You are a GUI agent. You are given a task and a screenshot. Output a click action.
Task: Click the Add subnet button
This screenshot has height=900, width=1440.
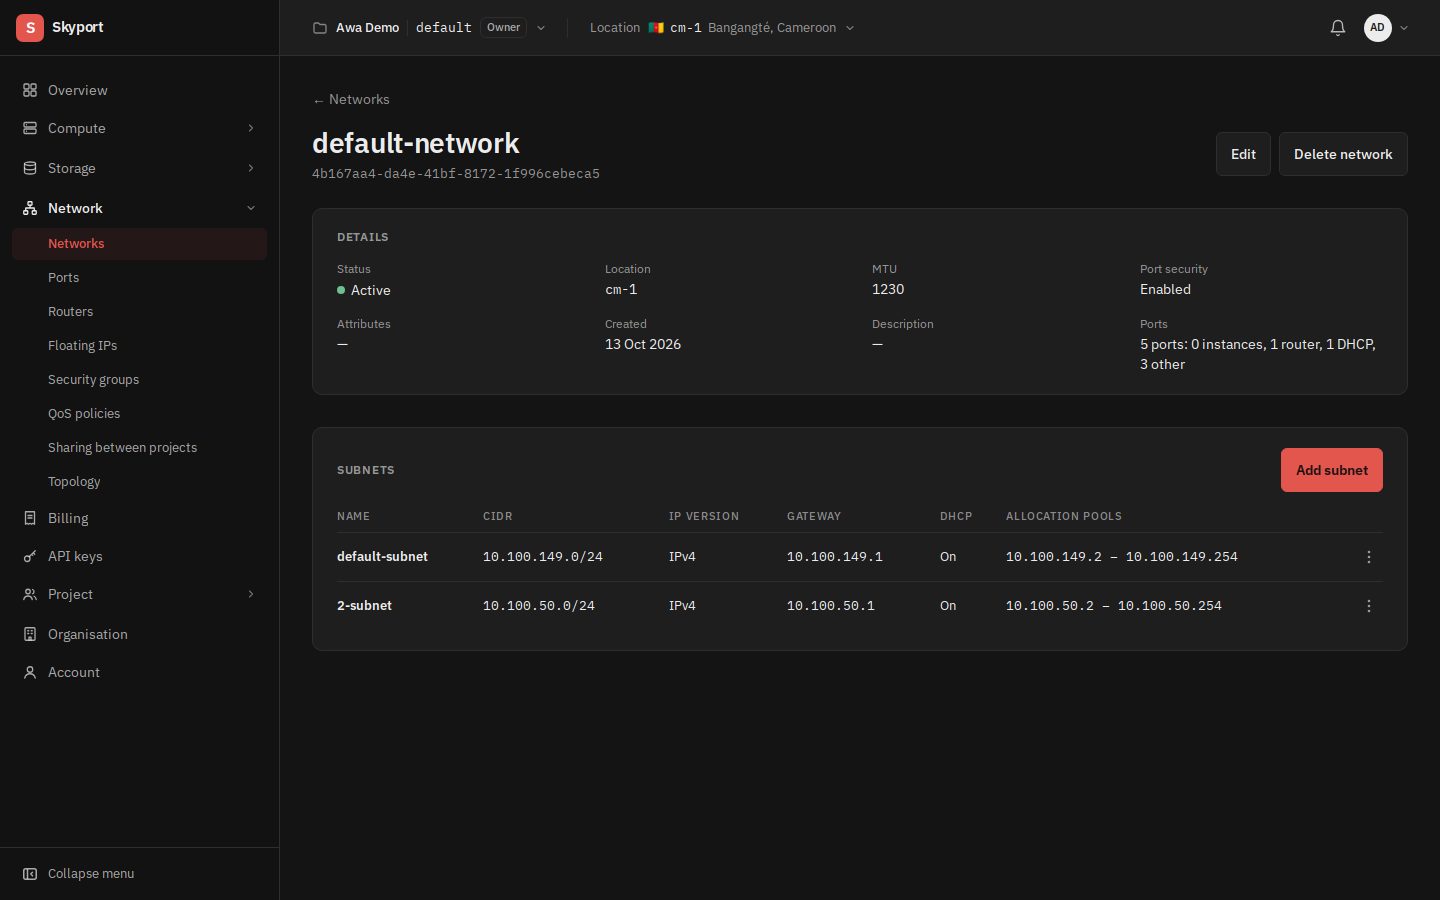(1332, 470)
